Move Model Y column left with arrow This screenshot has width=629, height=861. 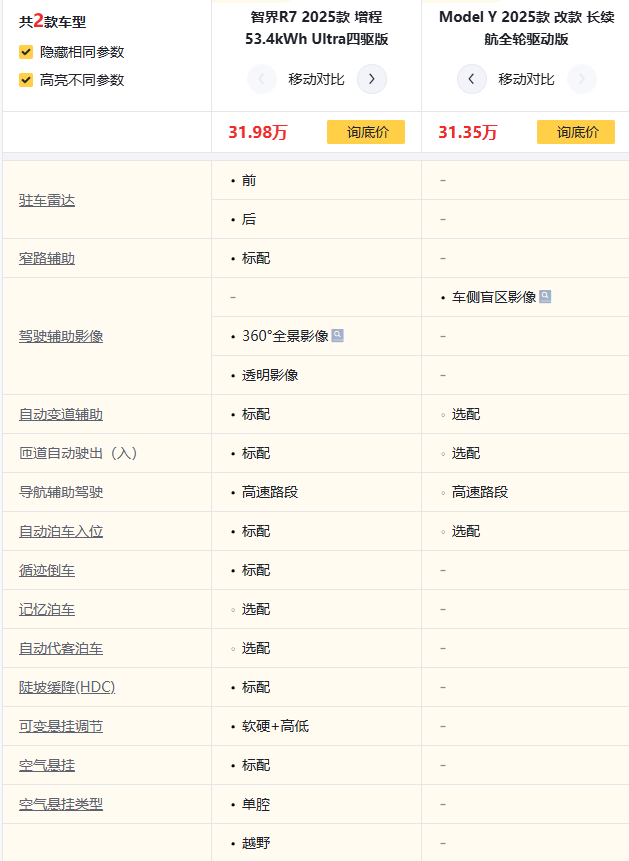click(x=471, y=79)
